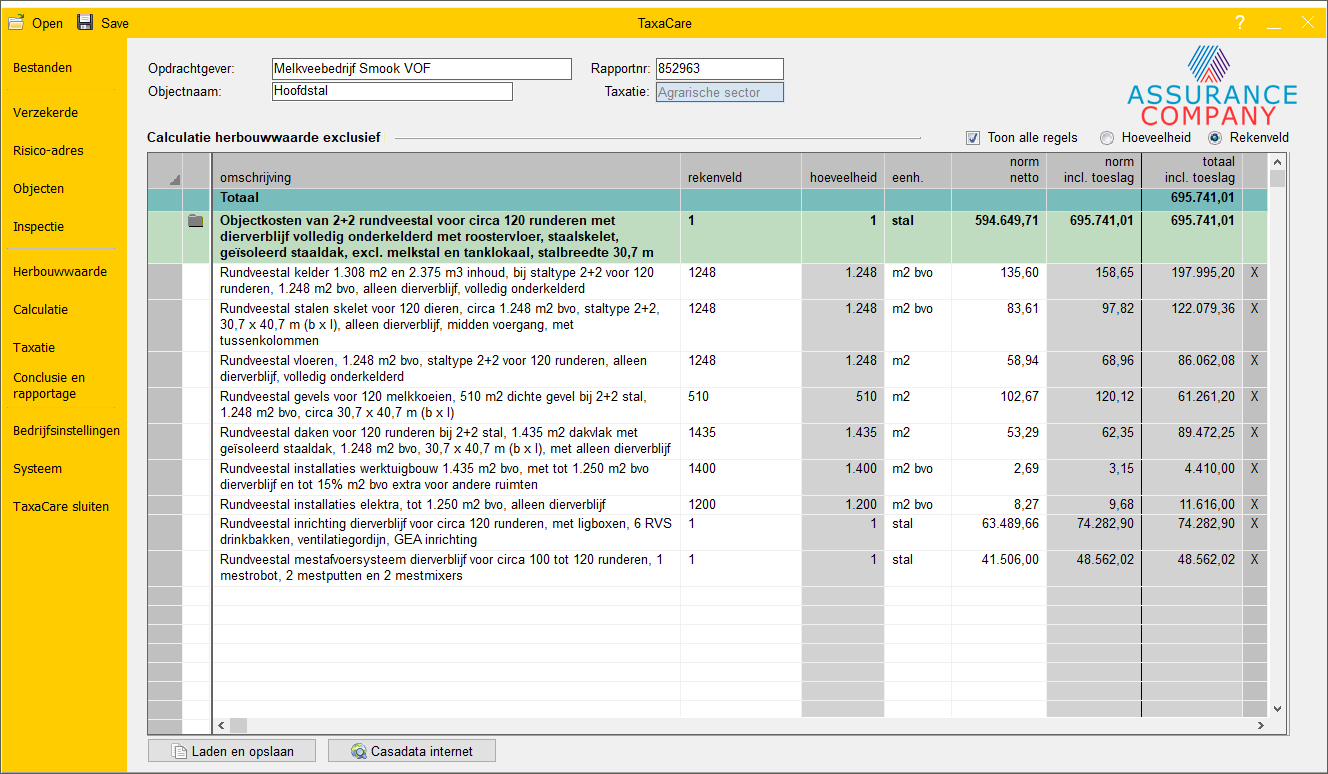Uncheck the Toon alle regels checkbox
Image resolution: width=1328 pixels, height=774 pixels.
pyautogui.click(x=973, y=138)
